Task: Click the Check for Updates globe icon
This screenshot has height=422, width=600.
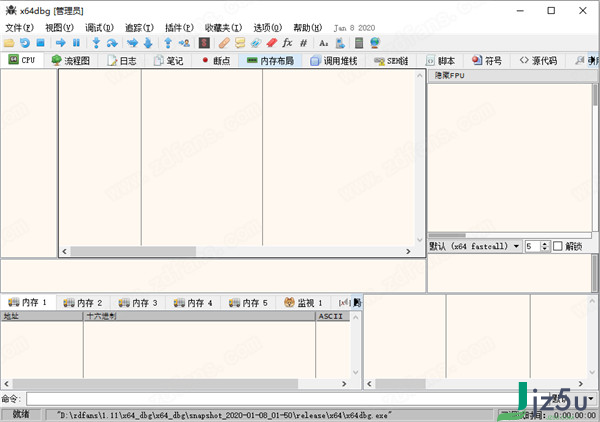Action: pos(375,43)
